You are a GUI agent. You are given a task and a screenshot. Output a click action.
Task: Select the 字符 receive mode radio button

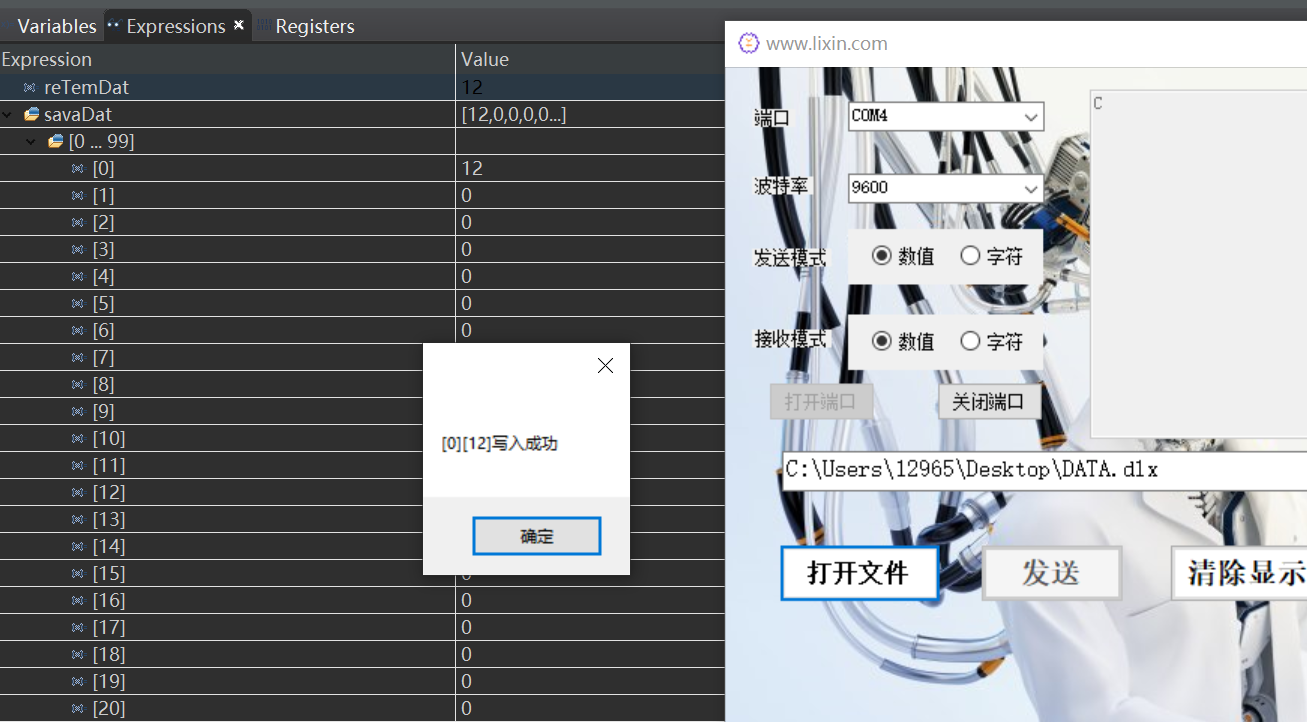(969, 340)
